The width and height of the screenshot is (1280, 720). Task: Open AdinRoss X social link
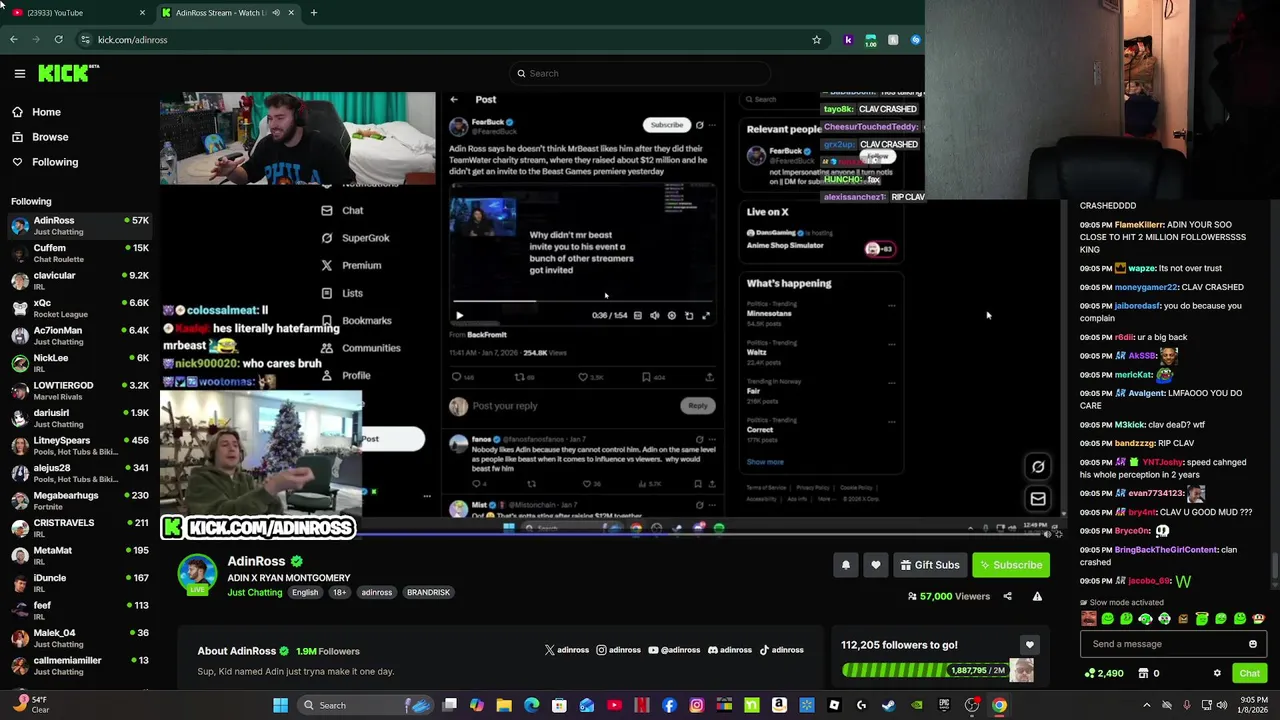[566, 650]
